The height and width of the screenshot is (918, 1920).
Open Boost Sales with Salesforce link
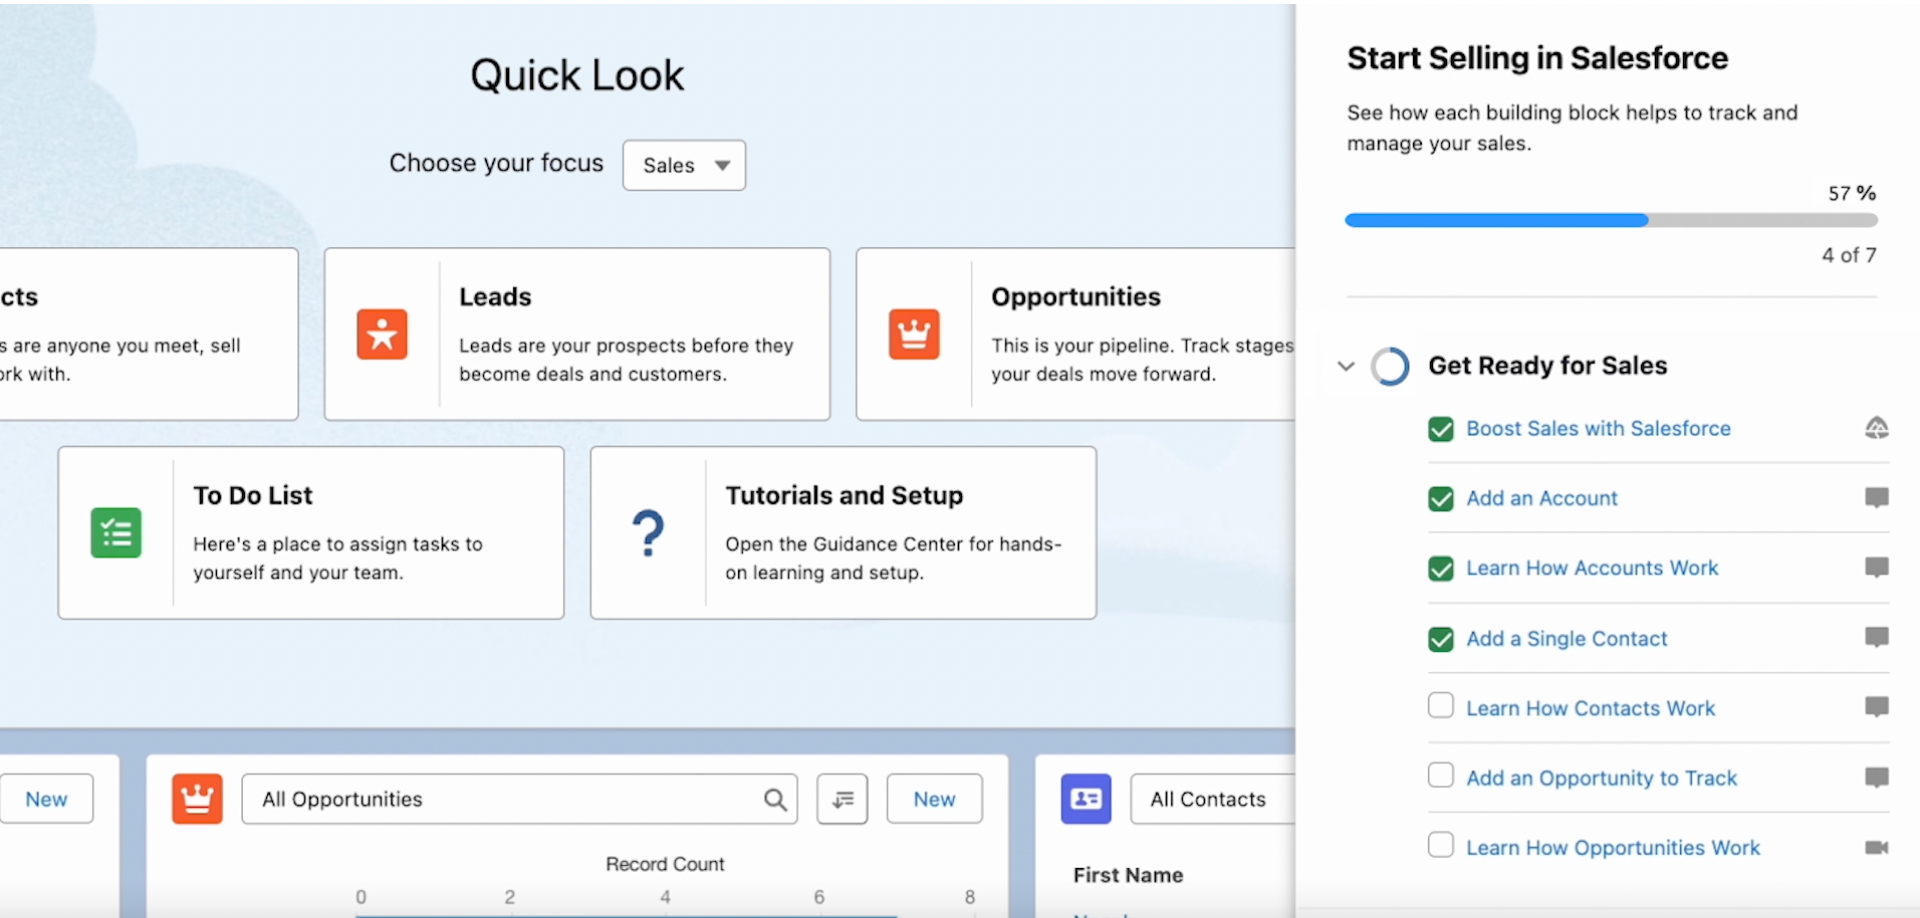tap(1598, 428)
